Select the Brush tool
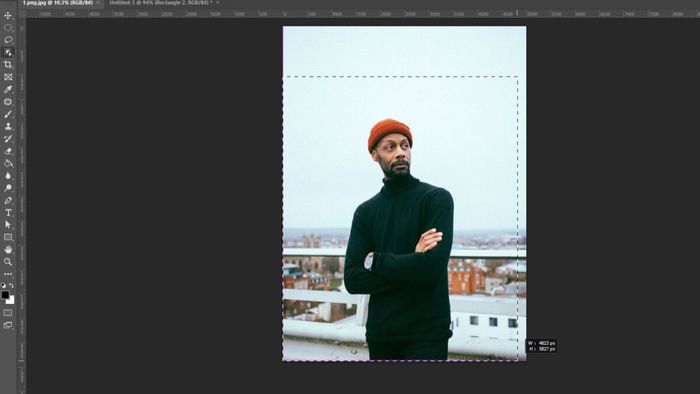This screenshot has height=394, width=700. tap(8, 114)
